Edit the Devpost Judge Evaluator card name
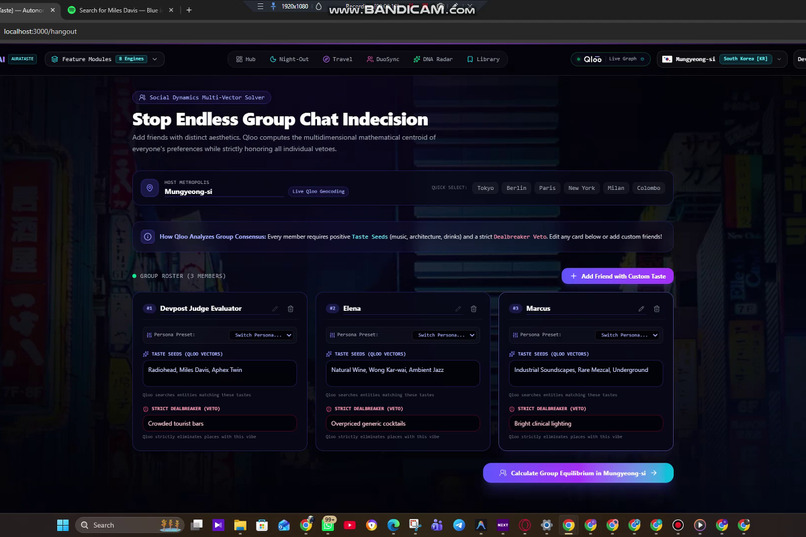Image resolution: width=806 pixels, height=537 pixels. tap(275, 309)
